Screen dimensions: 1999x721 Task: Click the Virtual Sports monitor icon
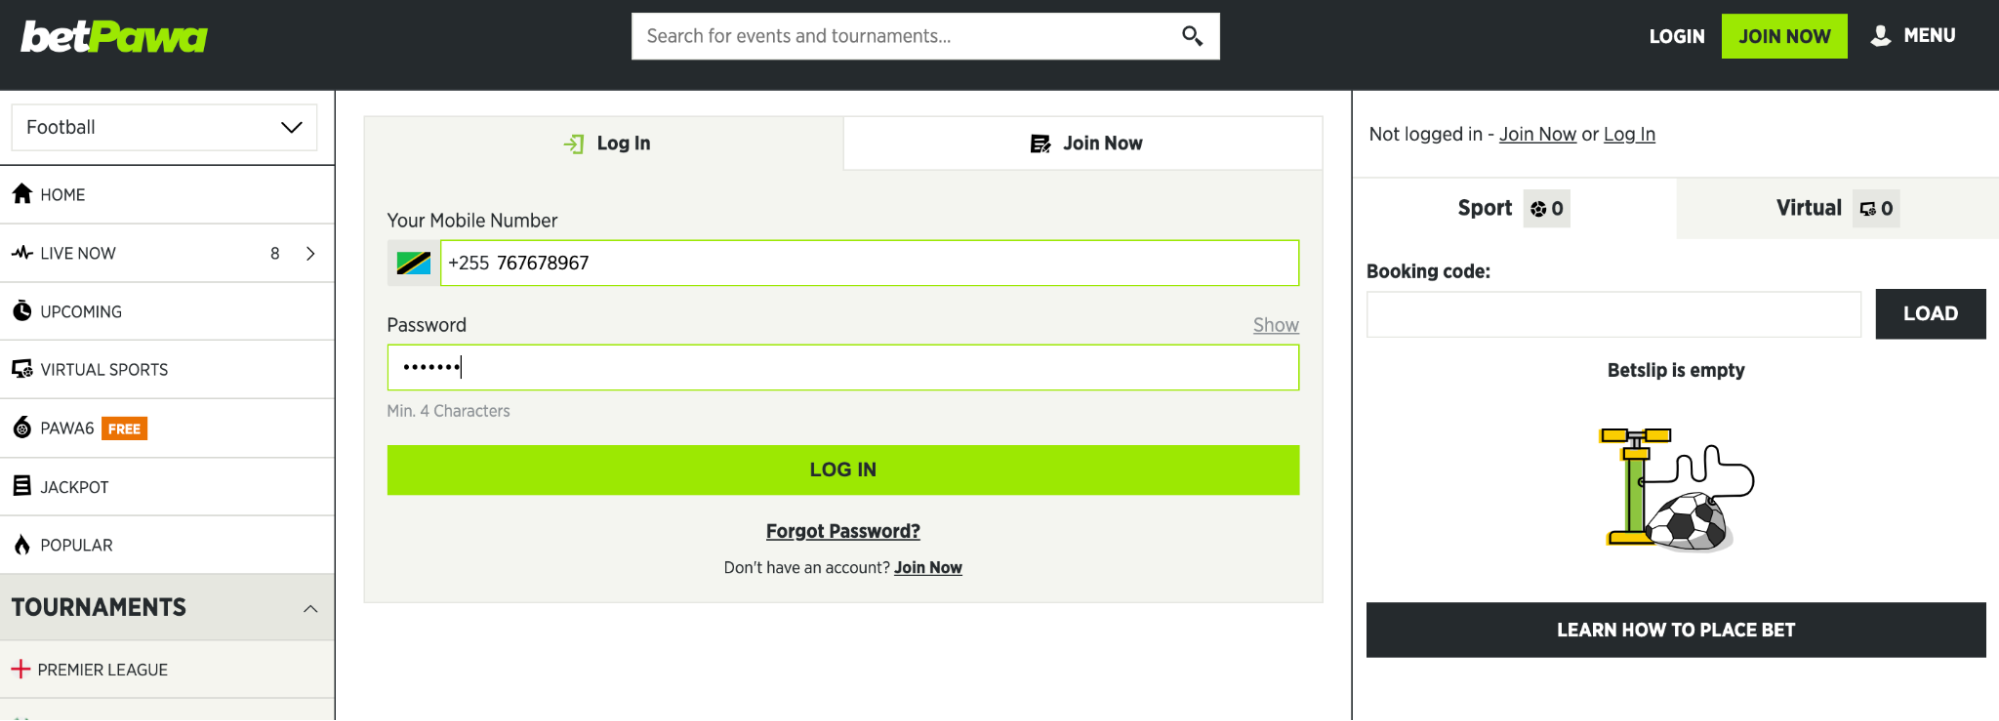pos(22,369)
